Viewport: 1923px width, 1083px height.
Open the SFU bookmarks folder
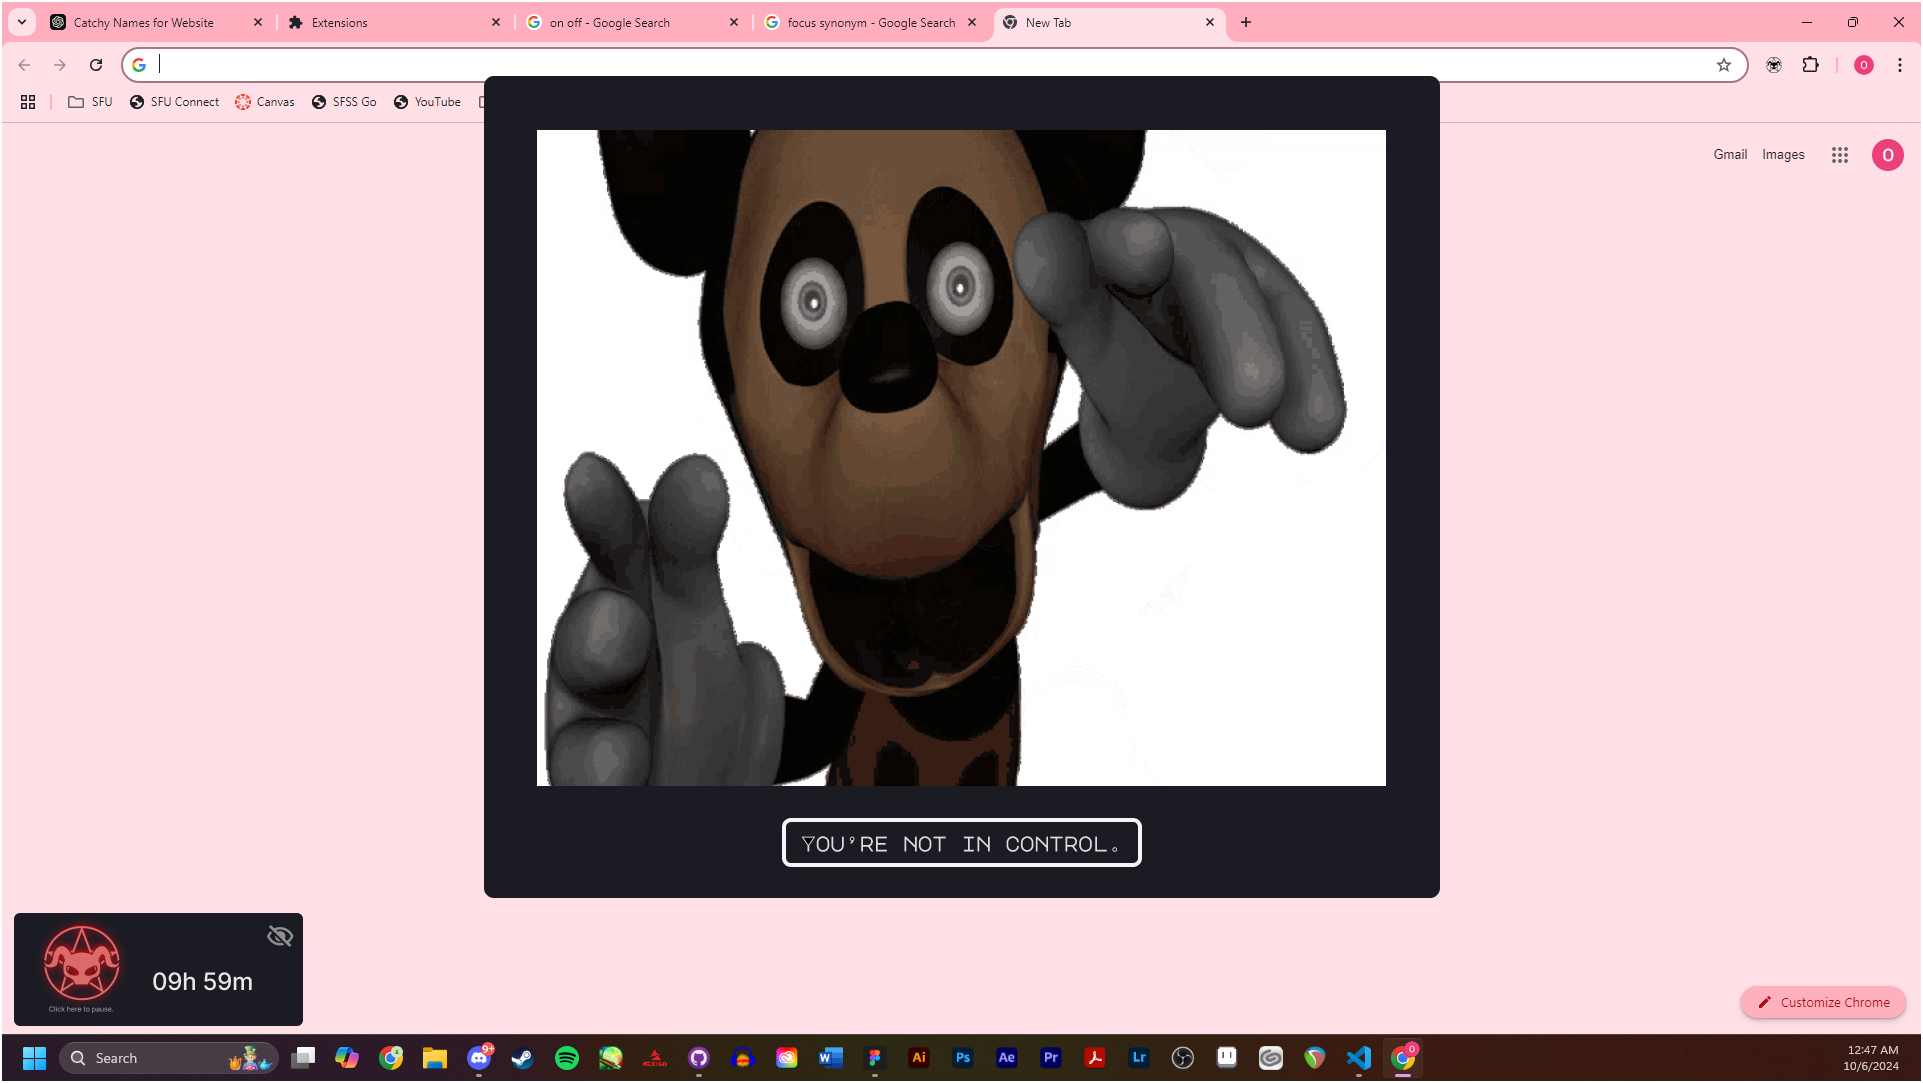[x=90, y=102]
